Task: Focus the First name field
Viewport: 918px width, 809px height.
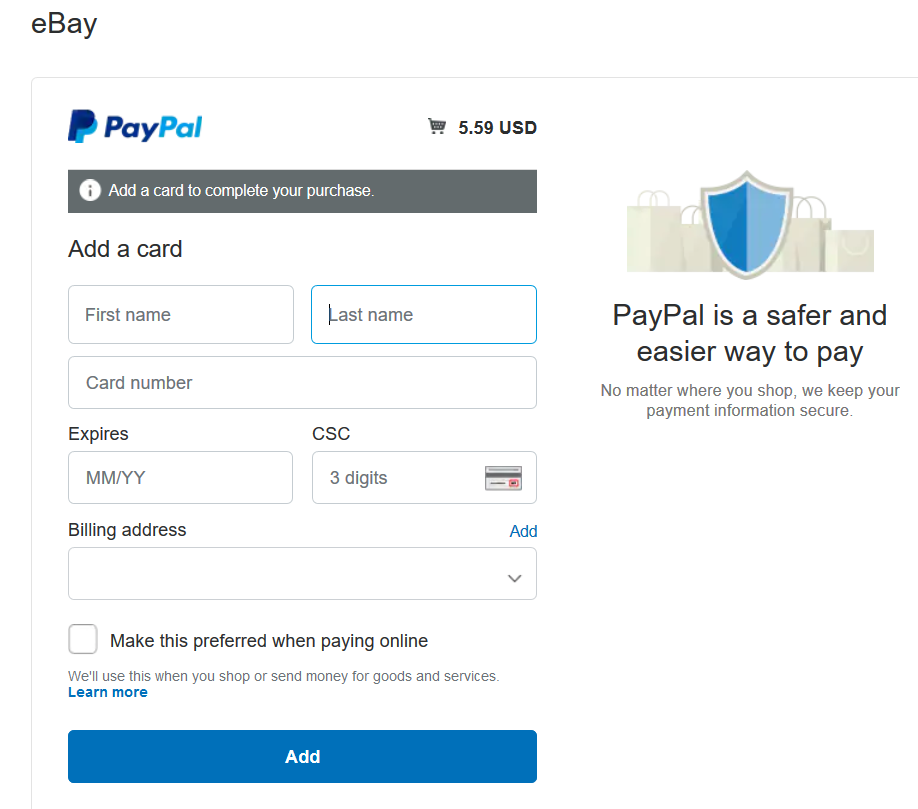Action: pyautogui.click(x=181, y=314)
